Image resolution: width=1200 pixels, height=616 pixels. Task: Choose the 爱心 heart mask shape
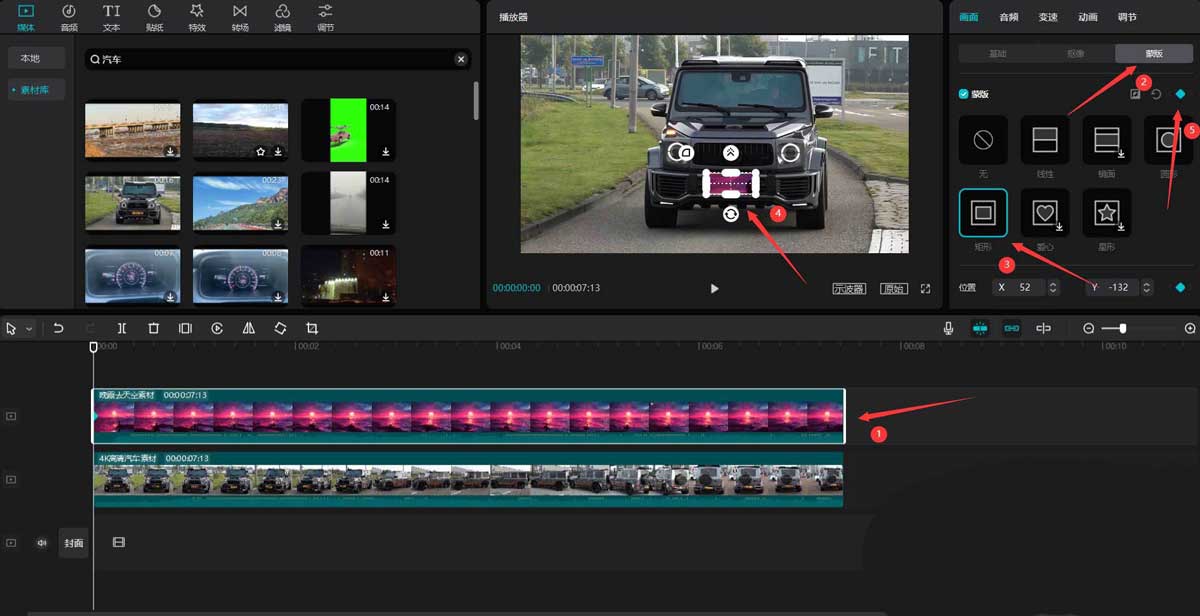click(x=1045, y=213)
